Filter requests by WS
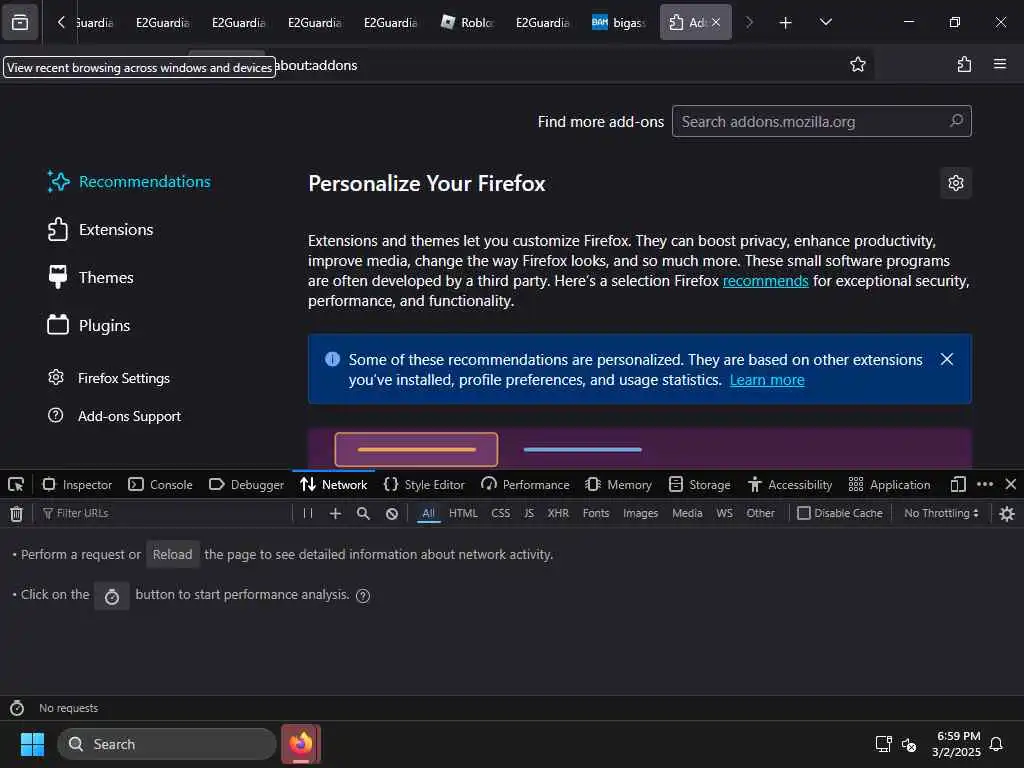 pyautogui.click(x=724, y=513)
